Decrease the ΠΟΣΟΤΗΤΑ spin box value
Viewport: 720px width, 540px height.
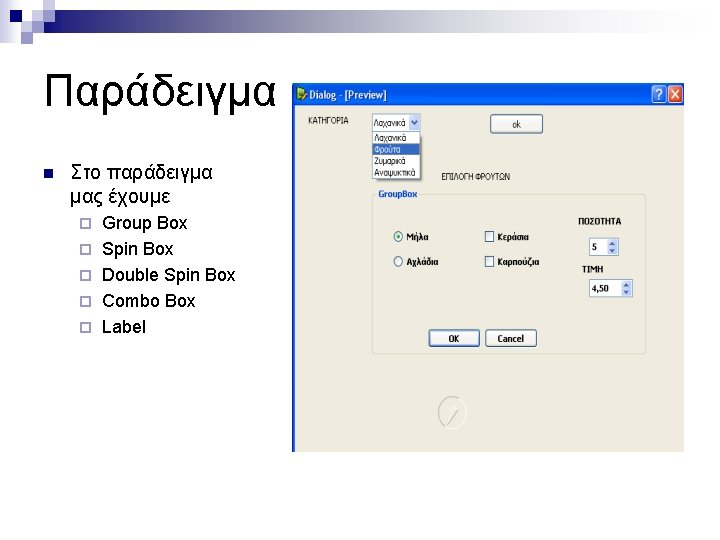click(x=612, y=251)
